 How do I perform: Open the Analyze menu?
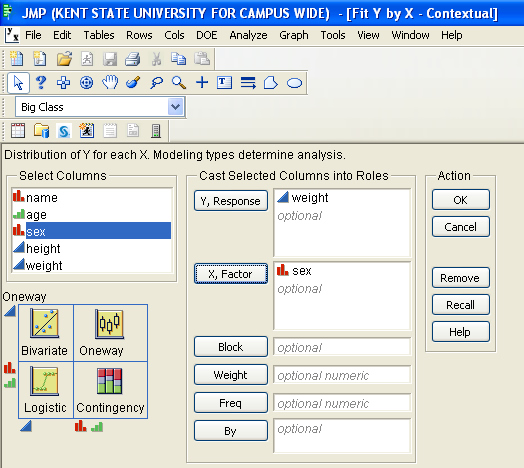coord(248,35)
